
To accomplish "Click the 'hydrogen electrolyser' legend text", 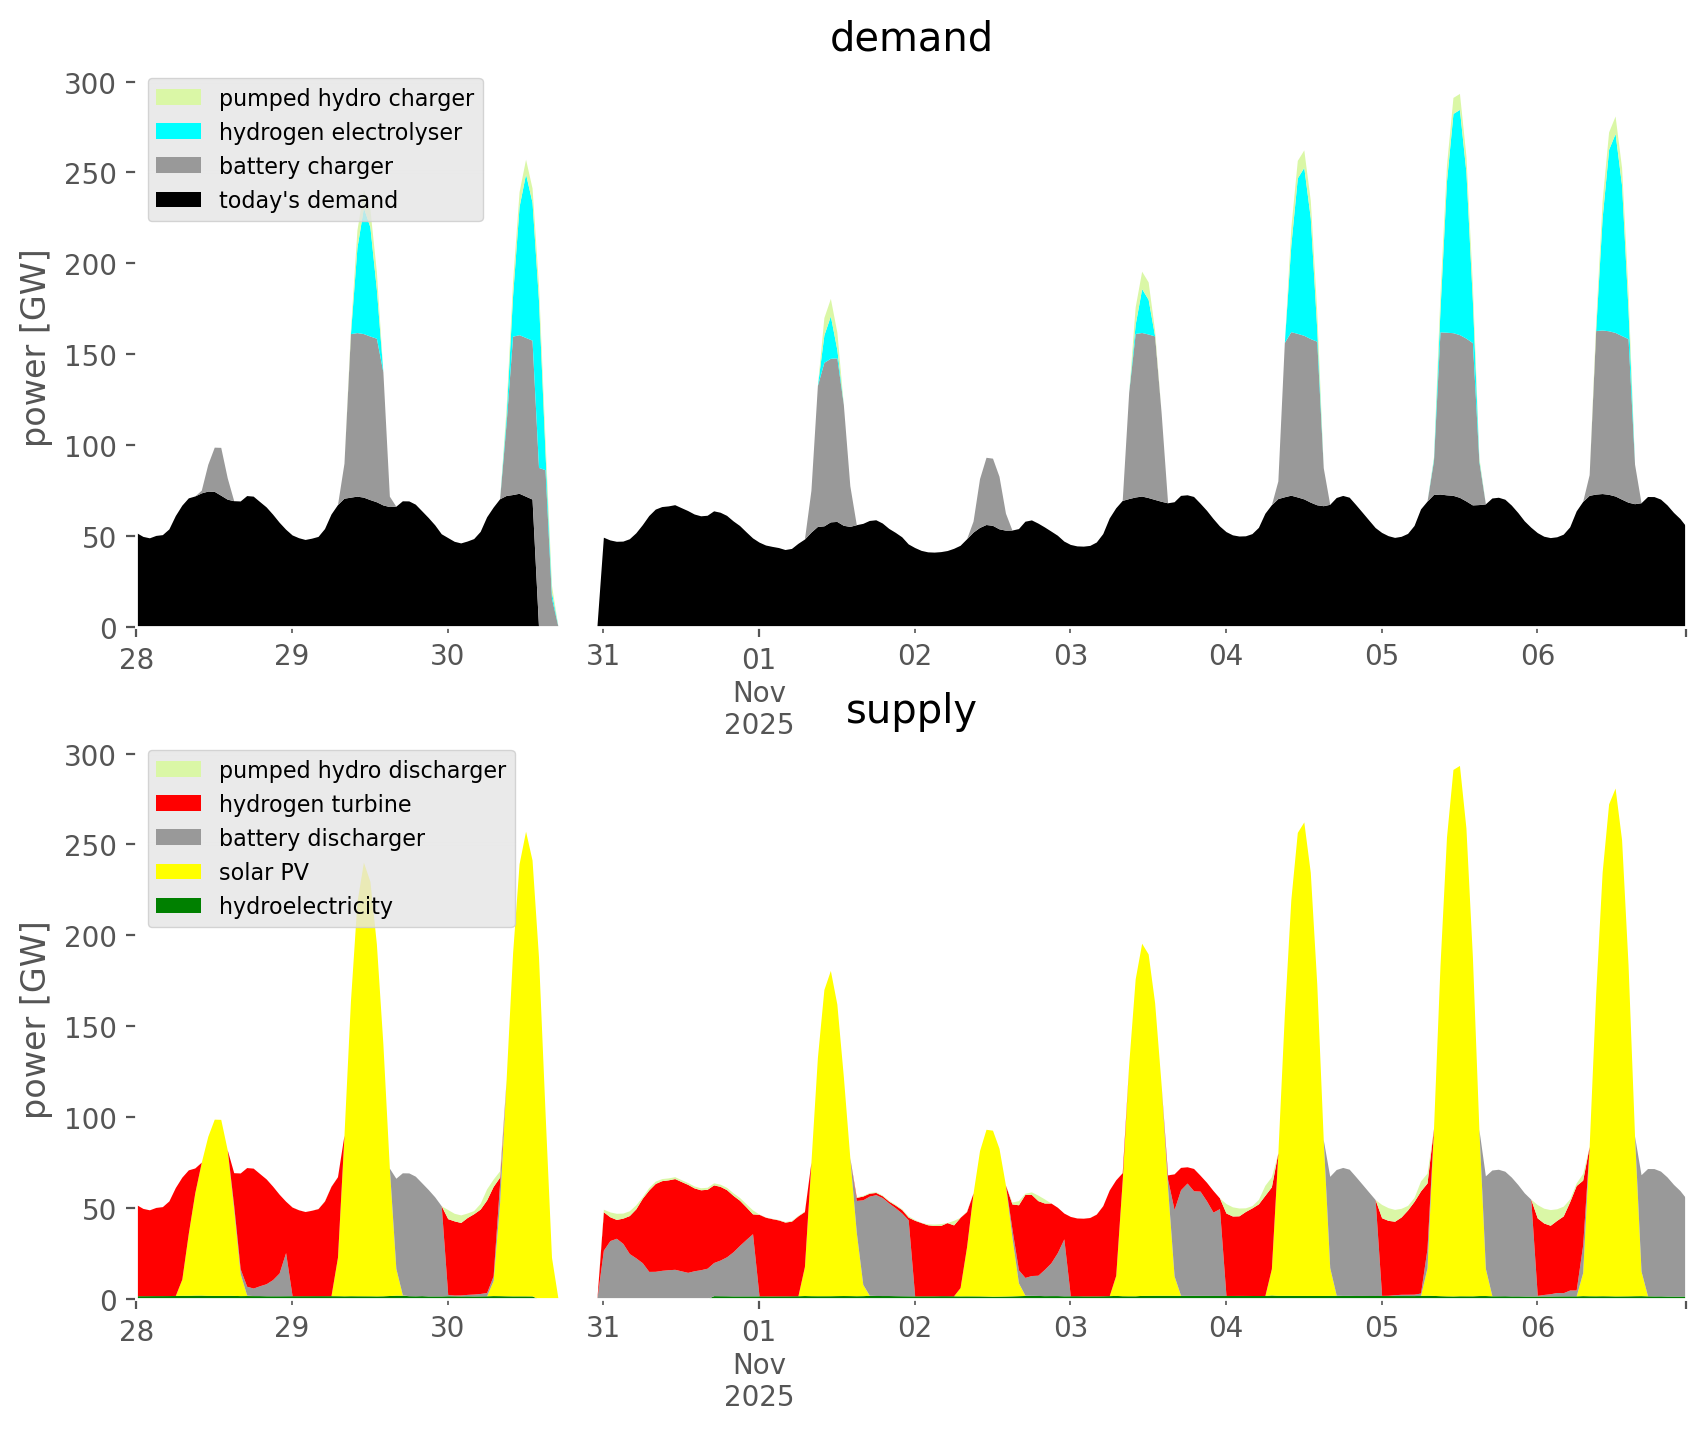I will coord(340,132).
